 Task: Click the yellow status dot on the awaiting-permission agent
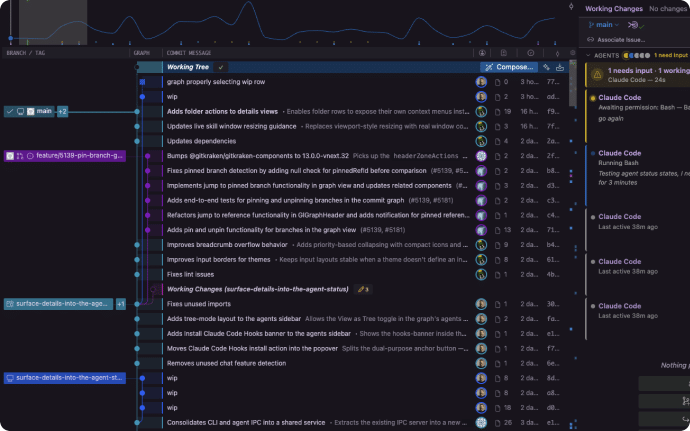(x=593, y=98)
